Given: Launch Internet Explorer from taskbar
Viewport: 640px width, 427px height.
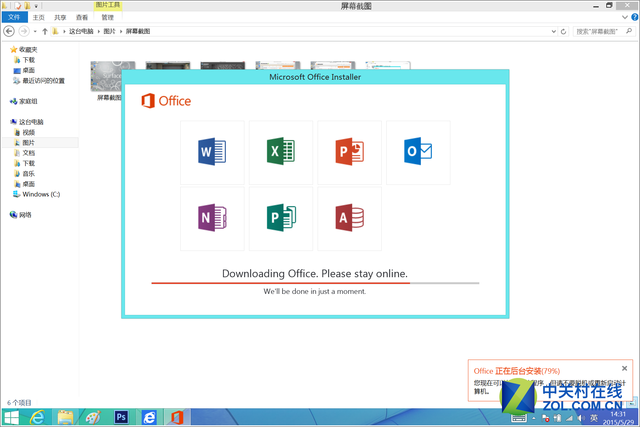Looking at the screenshot, I should point(37,418).
